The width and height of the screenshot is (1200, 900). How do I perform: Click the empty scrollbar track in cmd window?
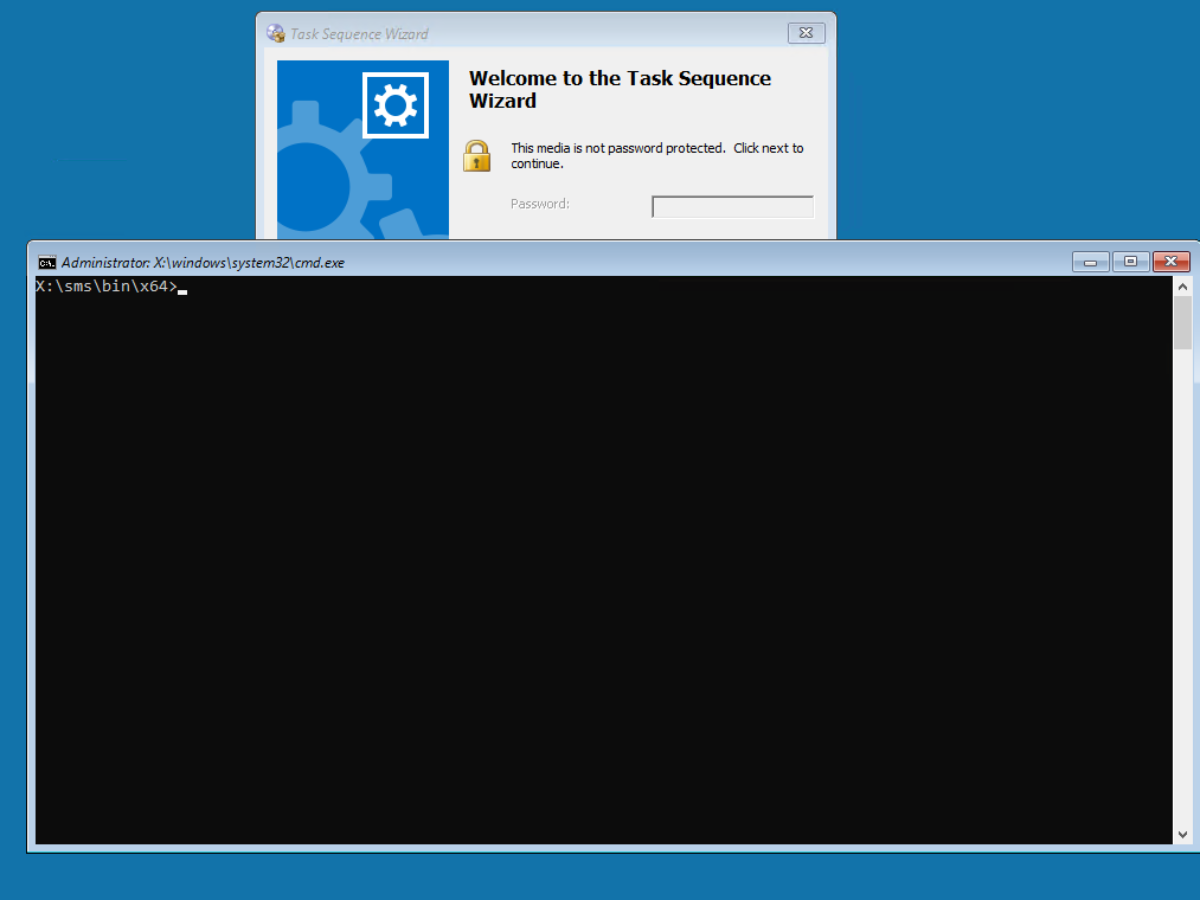click(x=1182, y=600)
